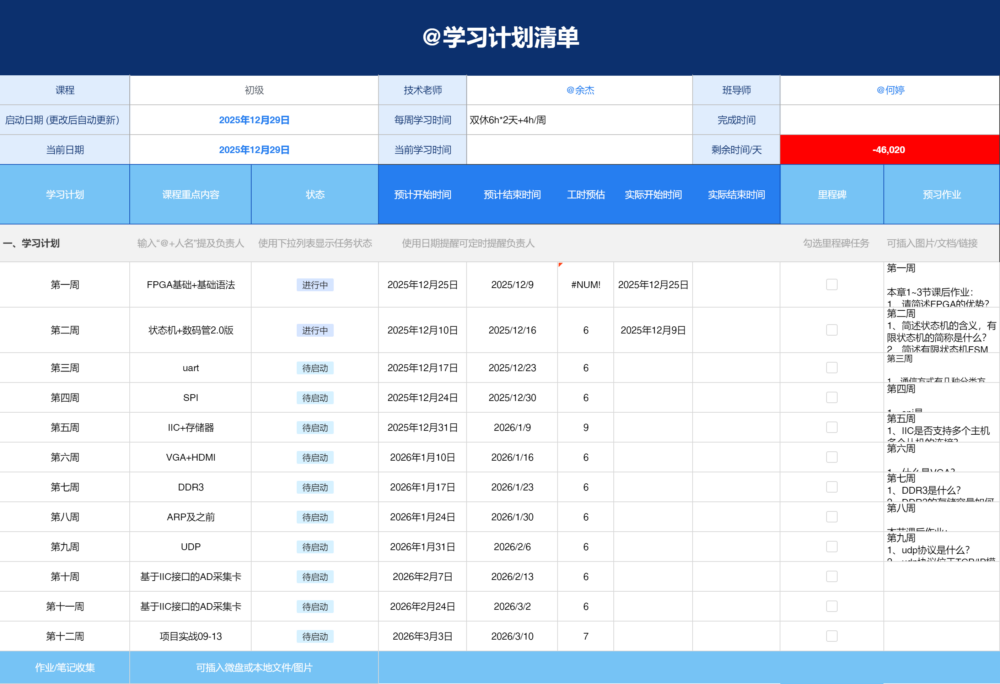
Task: Click the 作业/笔记收集 footer cell
Action: (65, 667)
